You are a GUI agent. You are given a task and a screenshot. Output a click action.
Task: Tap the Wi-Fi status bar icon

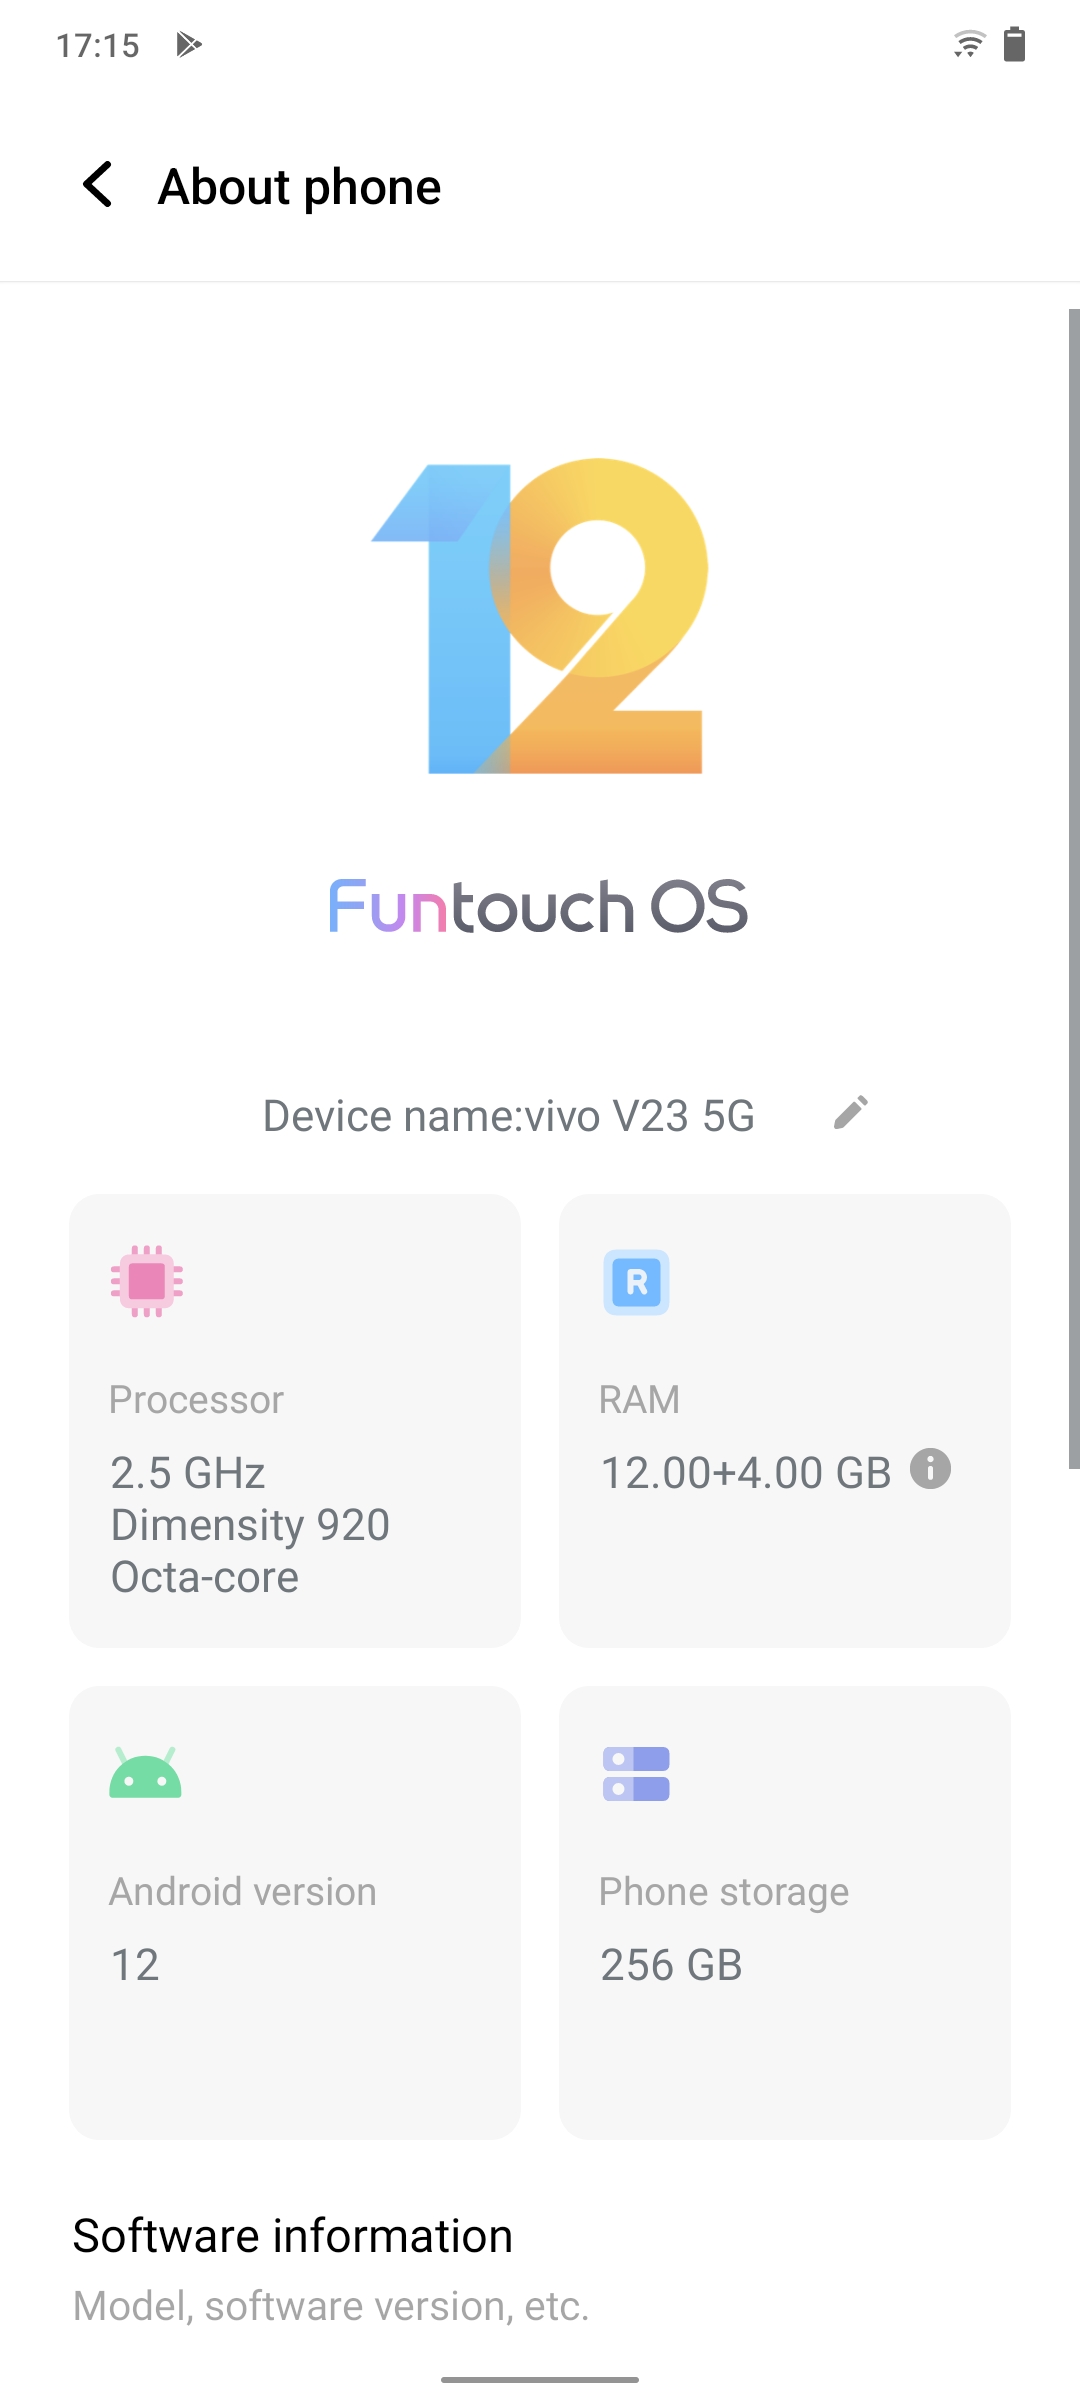pos(969,44)
